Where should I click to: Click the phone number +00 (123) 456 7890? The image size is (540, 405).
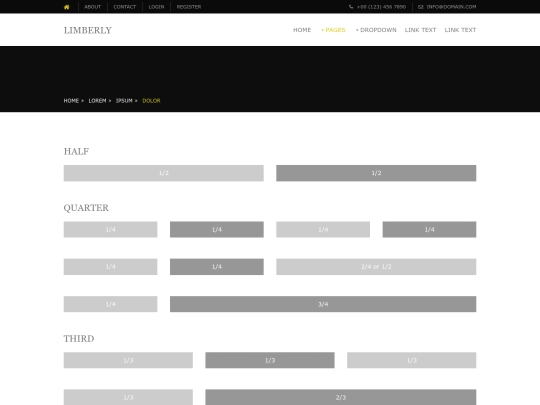pos(382,7)
